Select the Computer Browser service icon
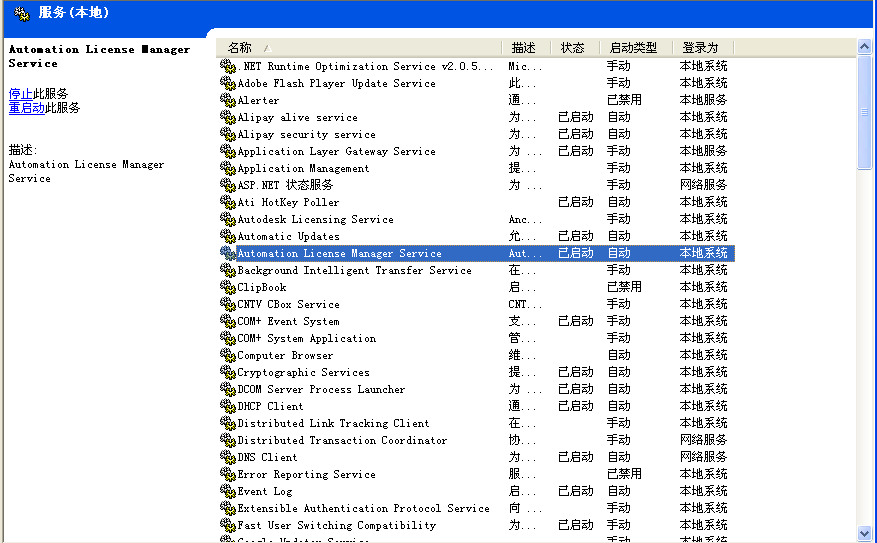Screen dimensions: 877x543 pos(227,355)
